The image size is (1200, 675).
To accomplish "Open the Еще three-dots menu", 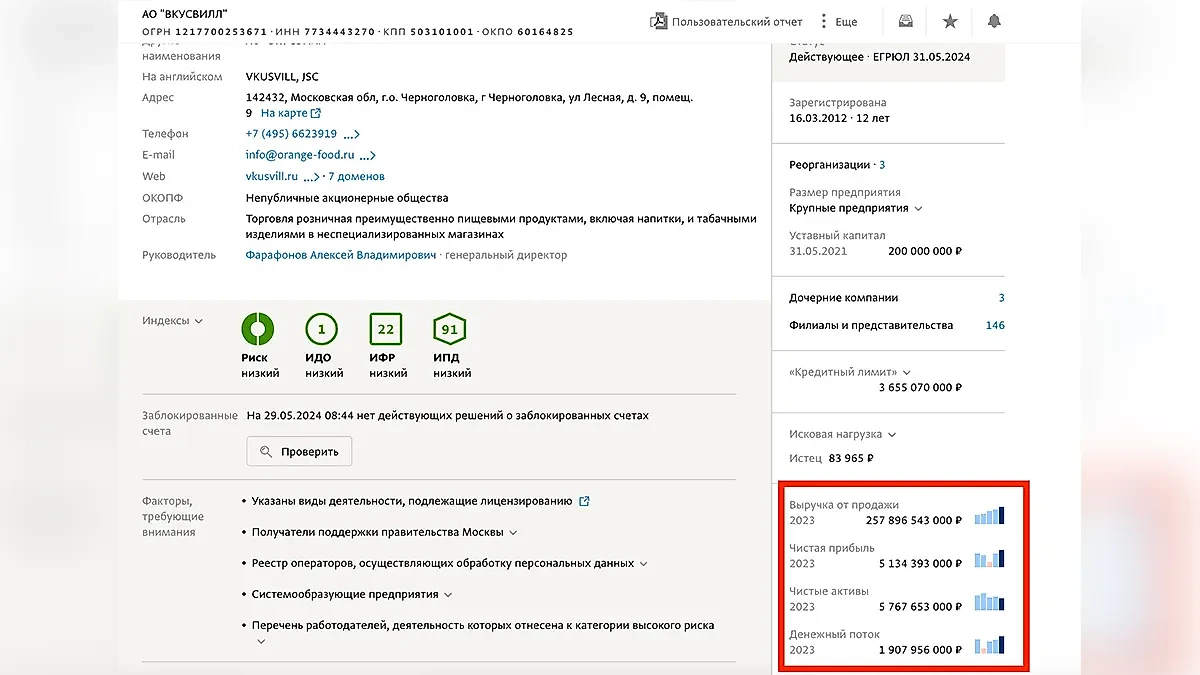I will click(824, 21).
